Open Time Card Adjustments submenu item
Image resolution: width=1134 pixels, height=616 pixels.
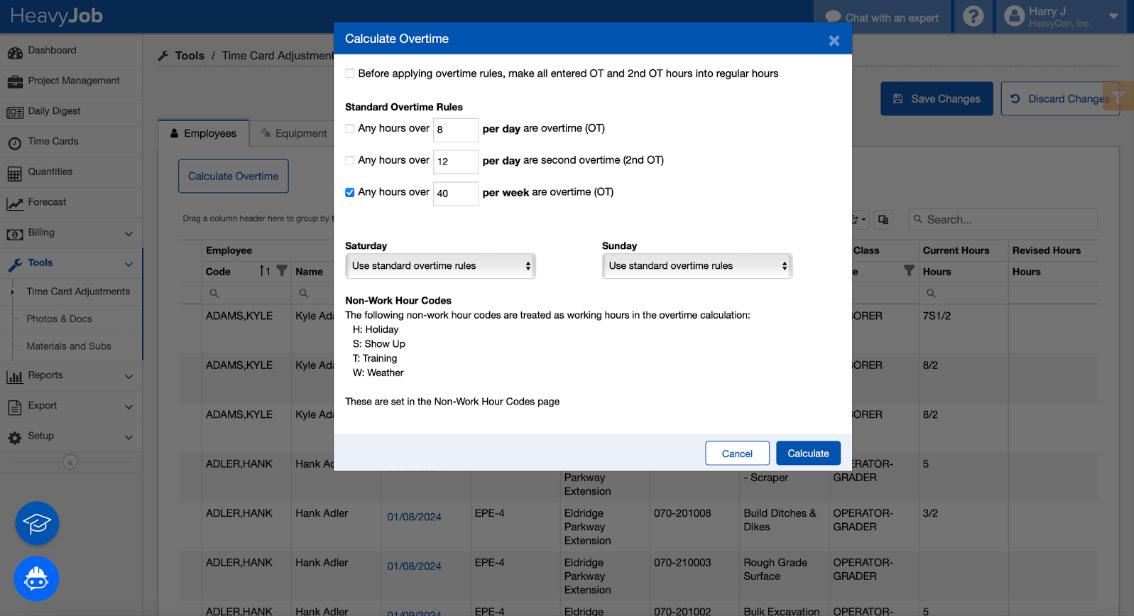[78, 291]
